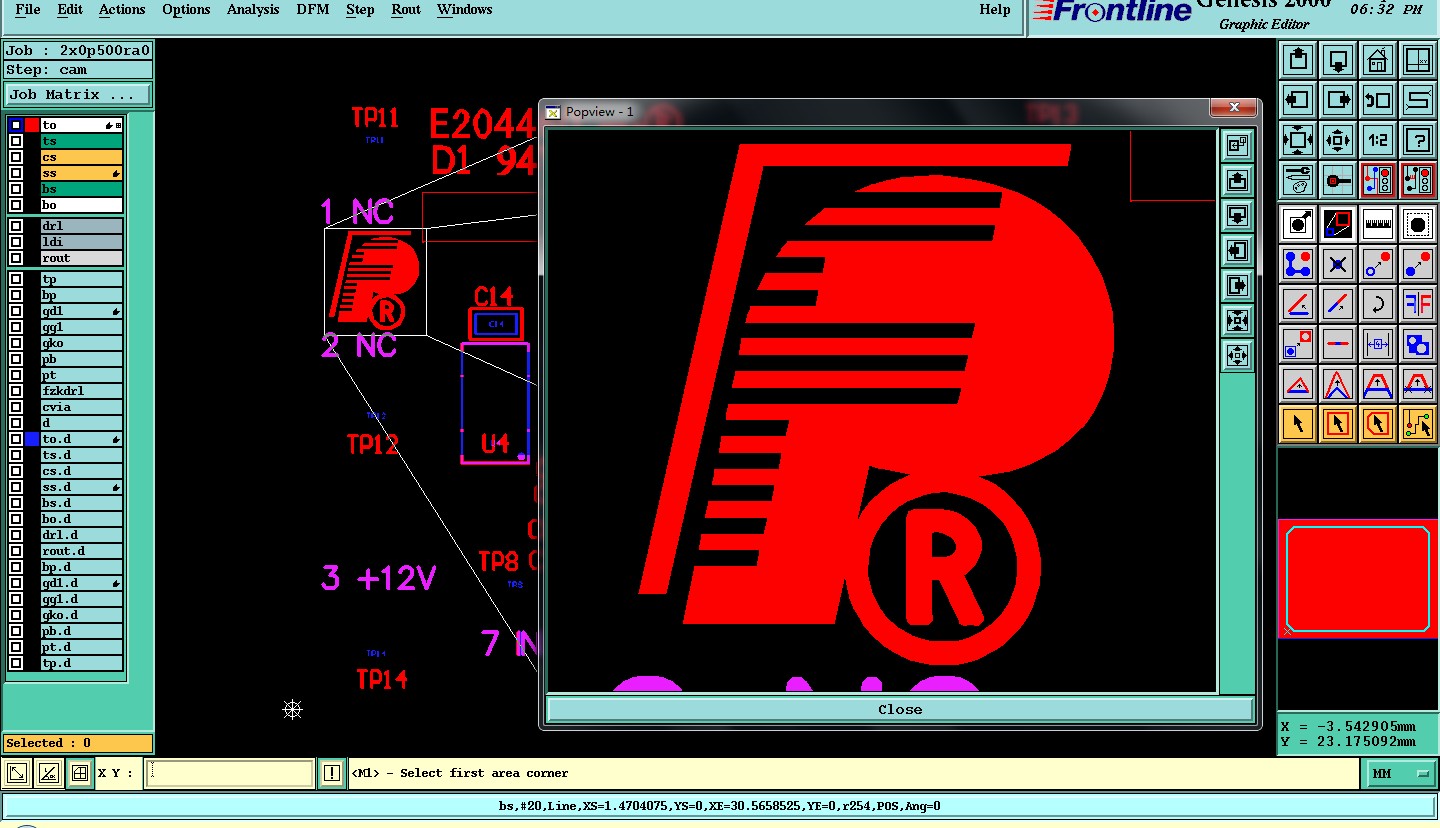
Task: Select the 'cvia' layer row
Action: pyautogui.click(x=81, y=407)
